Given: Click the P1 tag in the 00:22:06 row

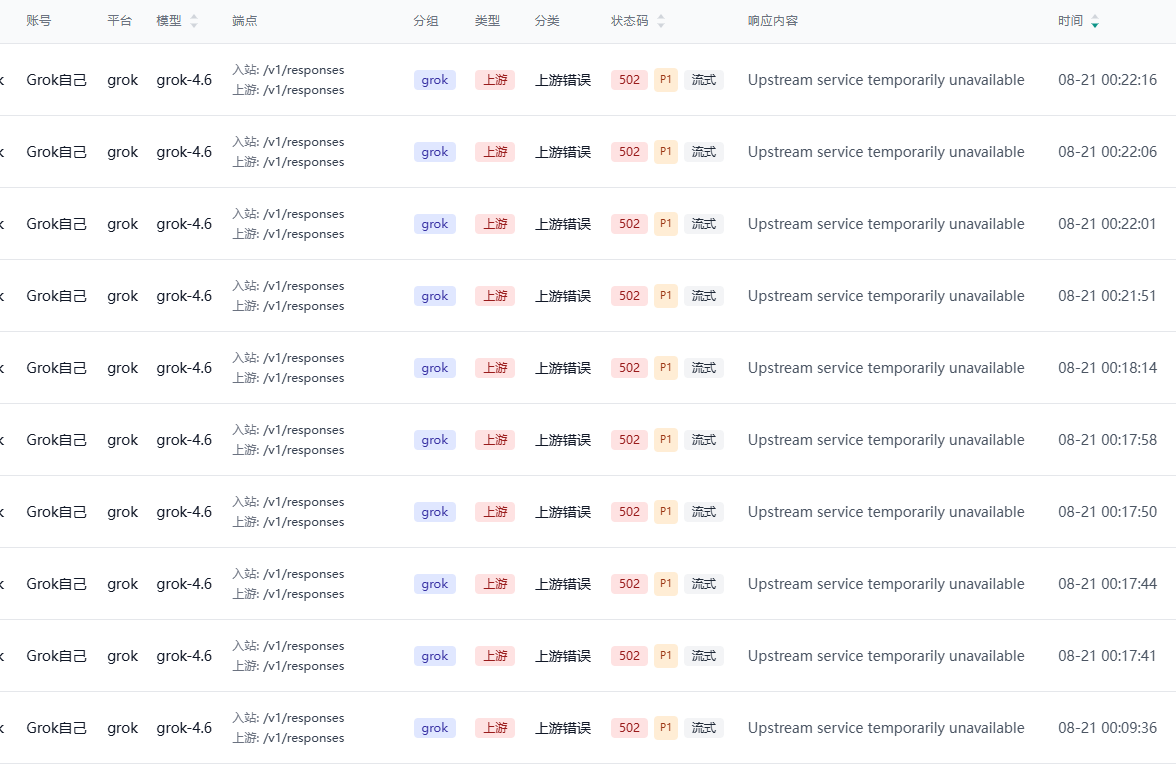Looking at the screenshot, I should pyautogui.click(x=666, y=152).
